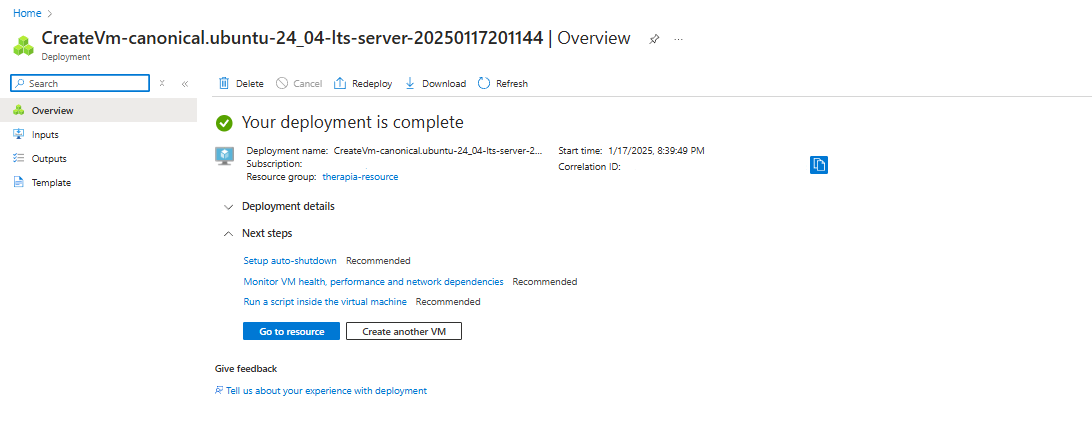Click the large deployment cubes icon in header
This screenshot has width=1092, height=421.
tap(23, 46)
